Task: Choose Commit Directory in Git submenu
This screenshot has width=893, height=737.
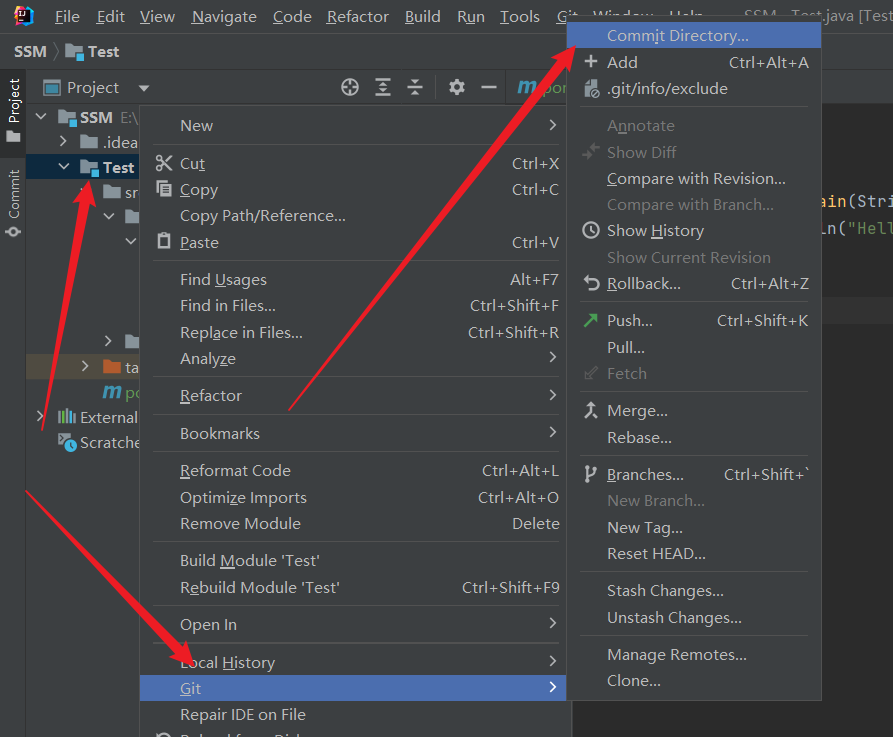Action: tap(694, 35)
